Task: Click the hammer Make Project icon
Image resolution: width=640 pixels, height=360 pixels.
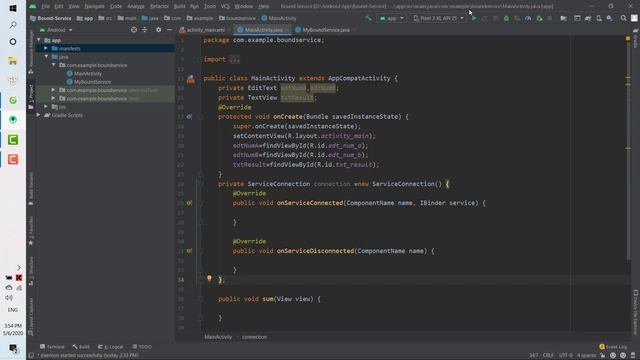Action: point(369,18)
